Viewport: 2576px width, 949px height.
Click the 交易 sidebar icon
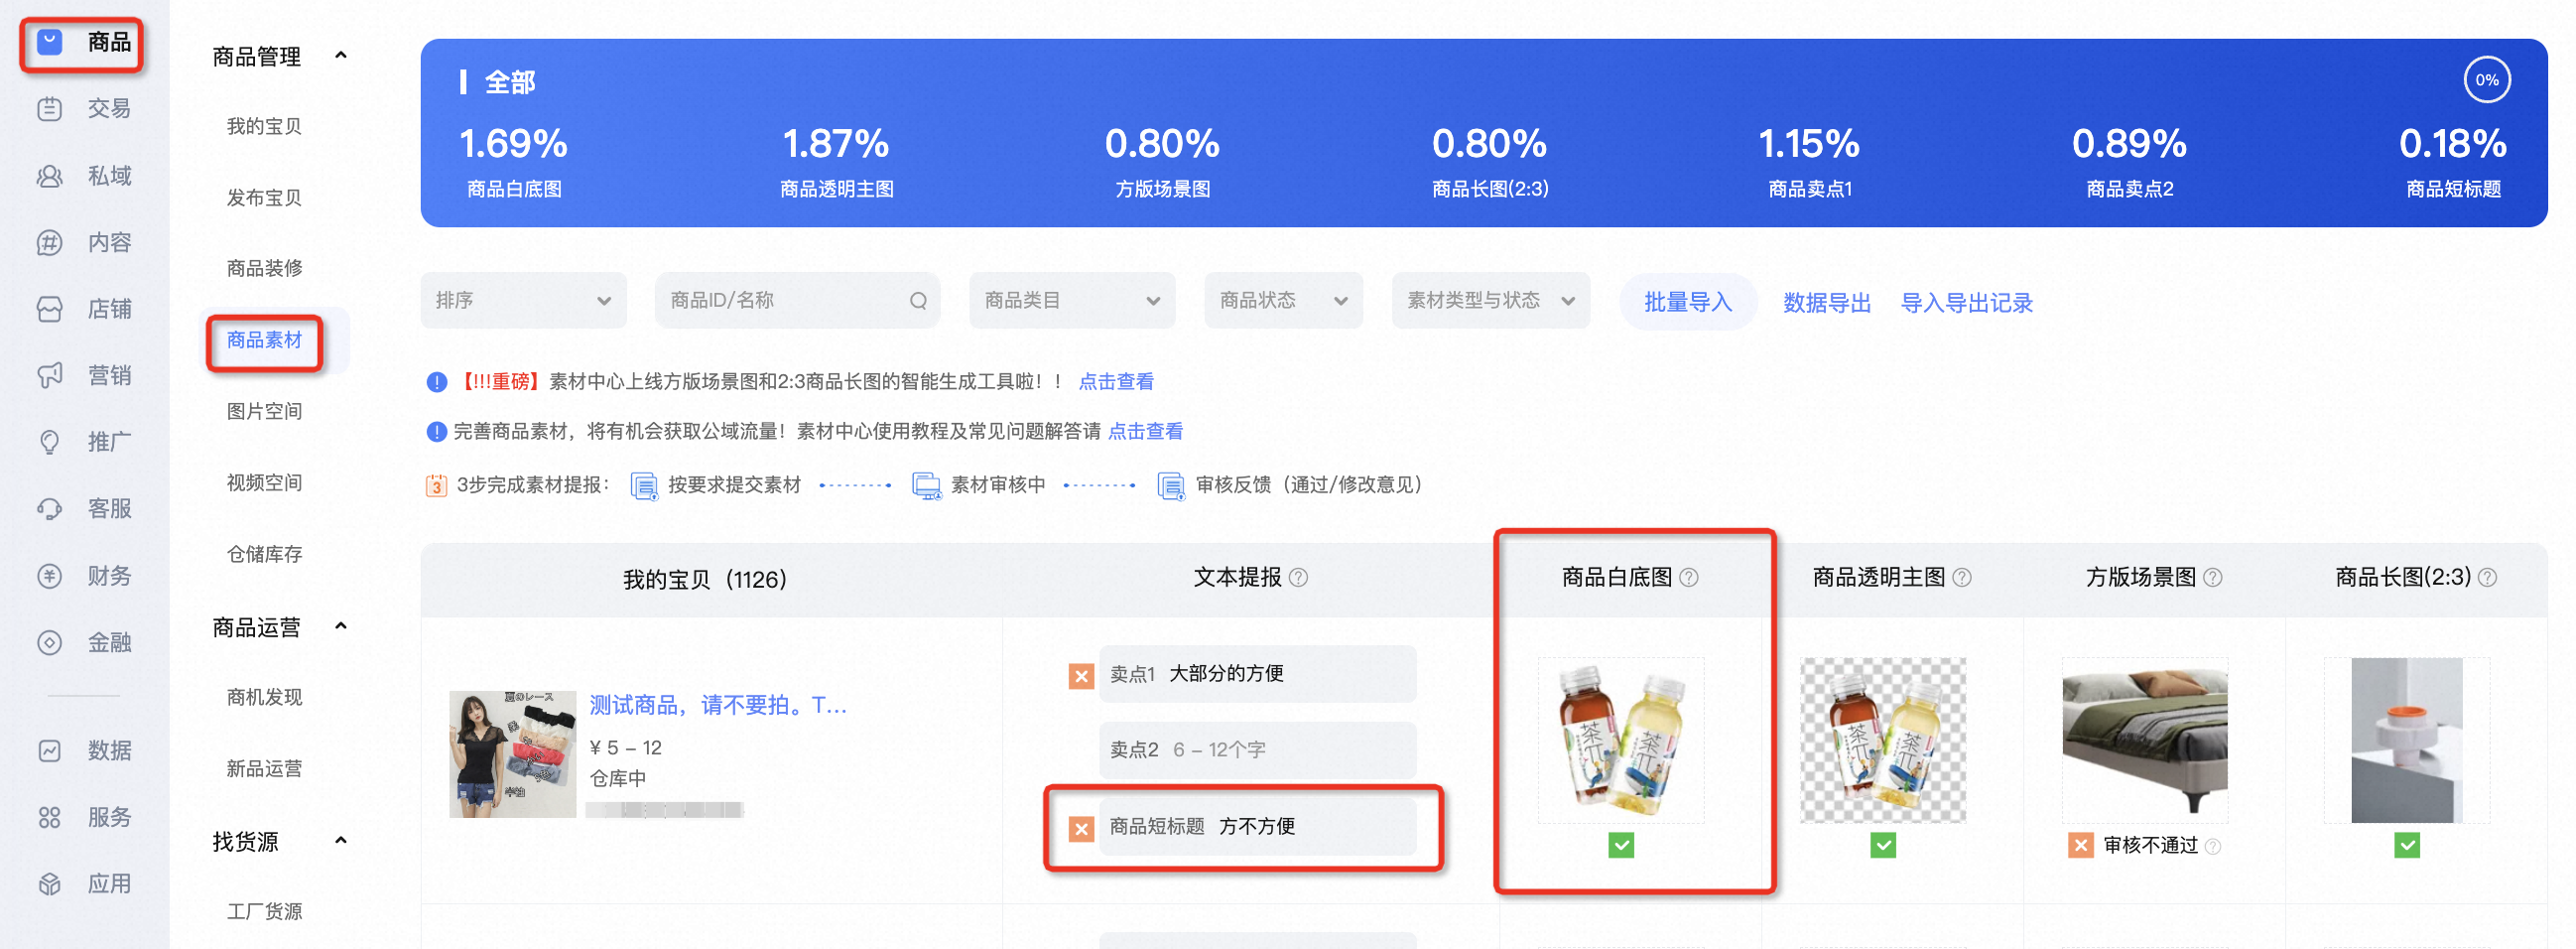(x=49, y=109)
